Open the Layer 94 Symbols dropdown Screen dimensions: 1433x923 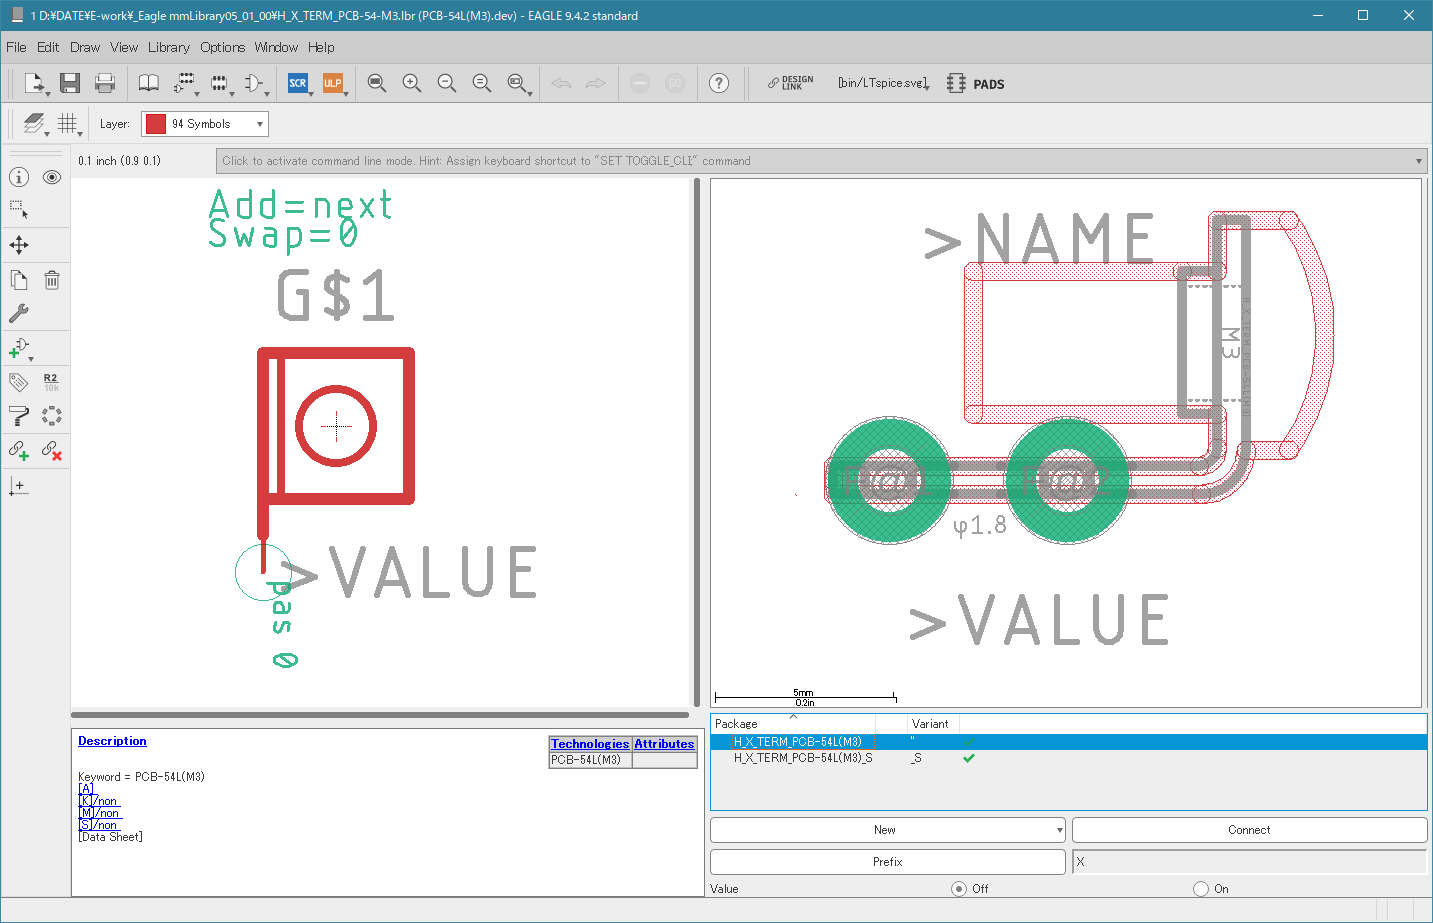click(205, 124)
